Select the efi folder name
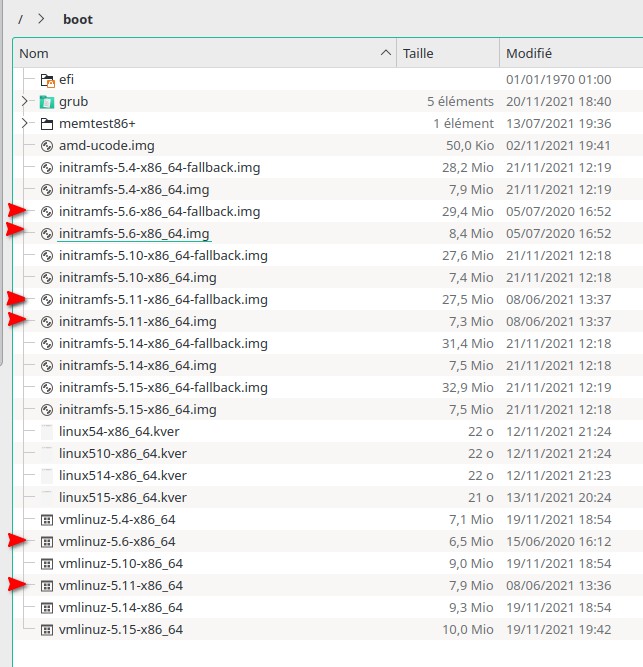 66,80
